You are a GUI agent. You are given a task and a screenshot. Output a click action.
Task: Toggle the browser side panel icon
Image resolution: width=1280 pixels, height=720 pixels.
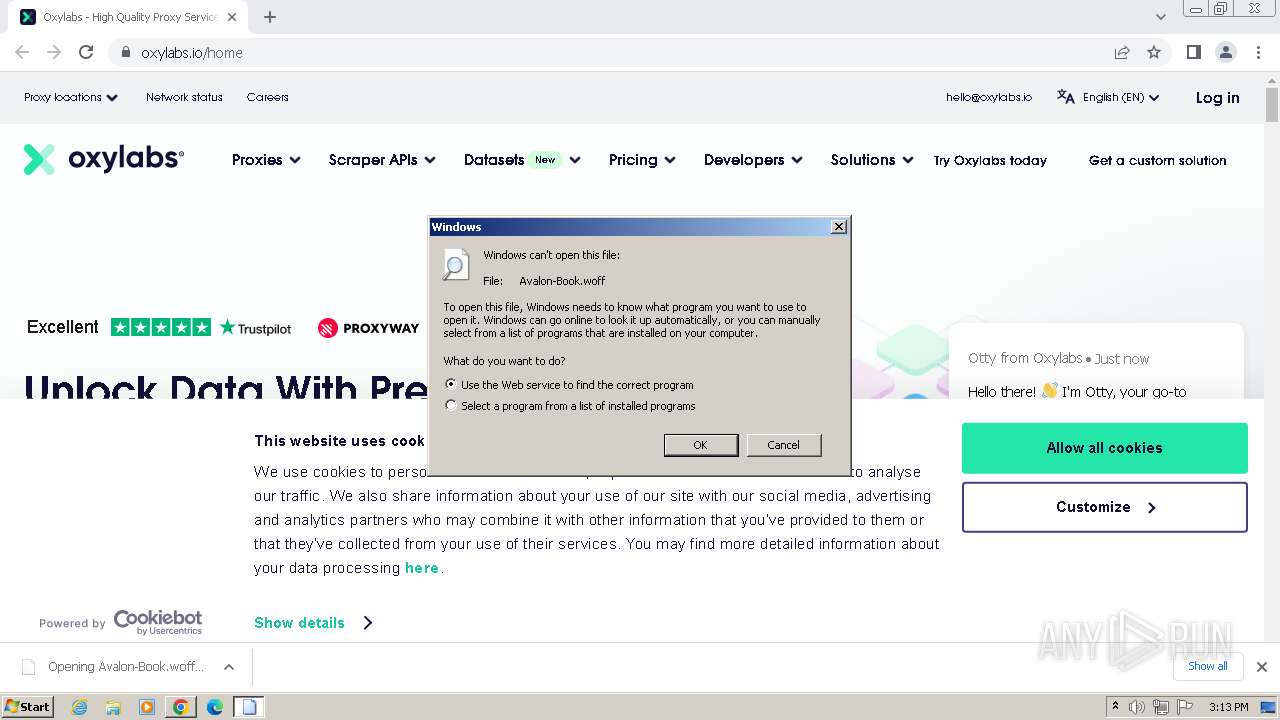click(1193, 52)
